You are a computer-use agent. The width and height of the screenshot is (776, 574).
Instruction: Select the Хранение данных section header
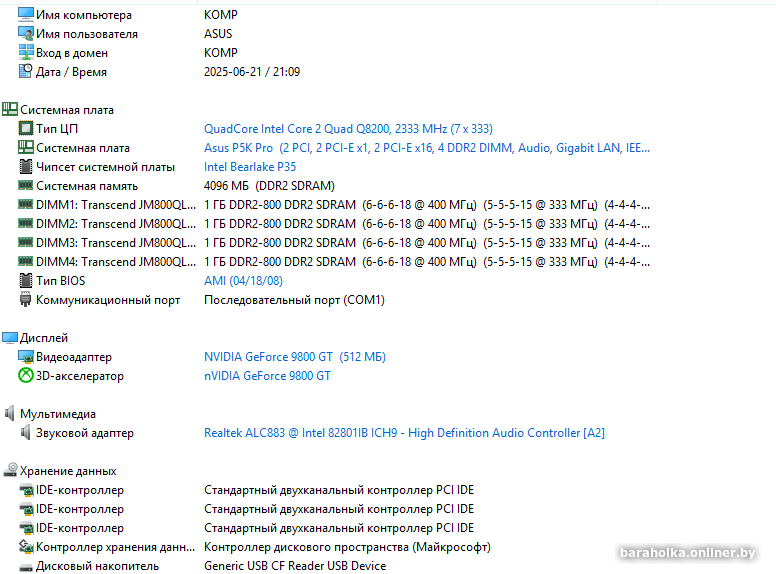click(x=68, y=471)
